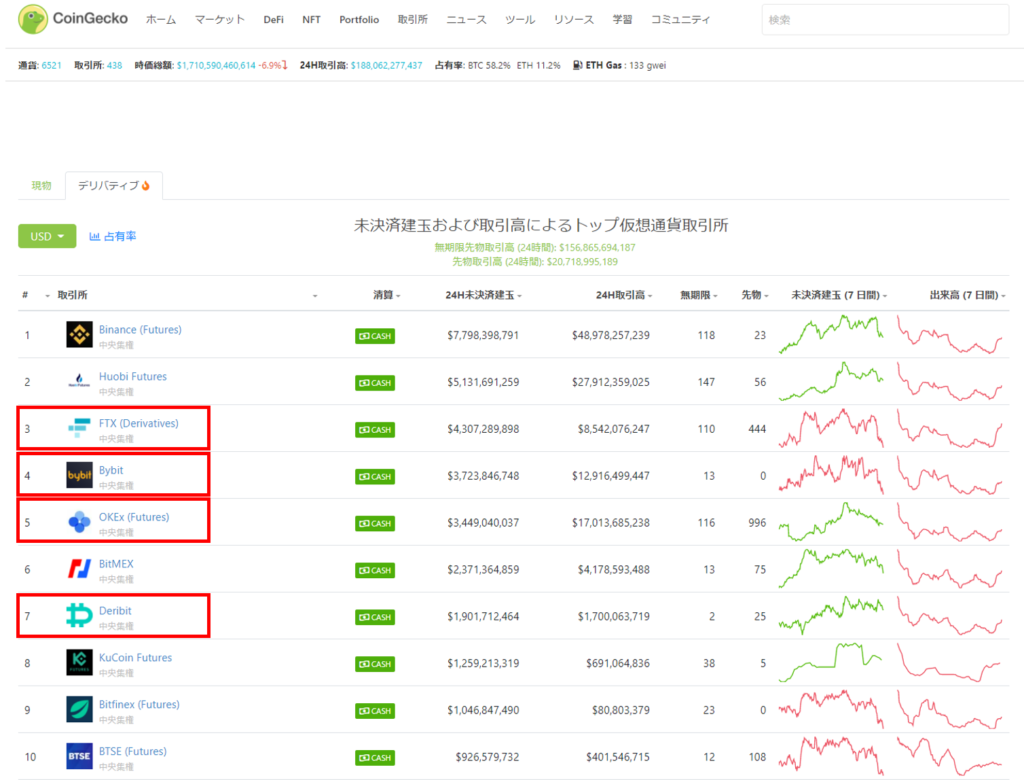The image size is (1024, 780).
Task: Switch to the 現物 spot tab
Action: [41, 186]
